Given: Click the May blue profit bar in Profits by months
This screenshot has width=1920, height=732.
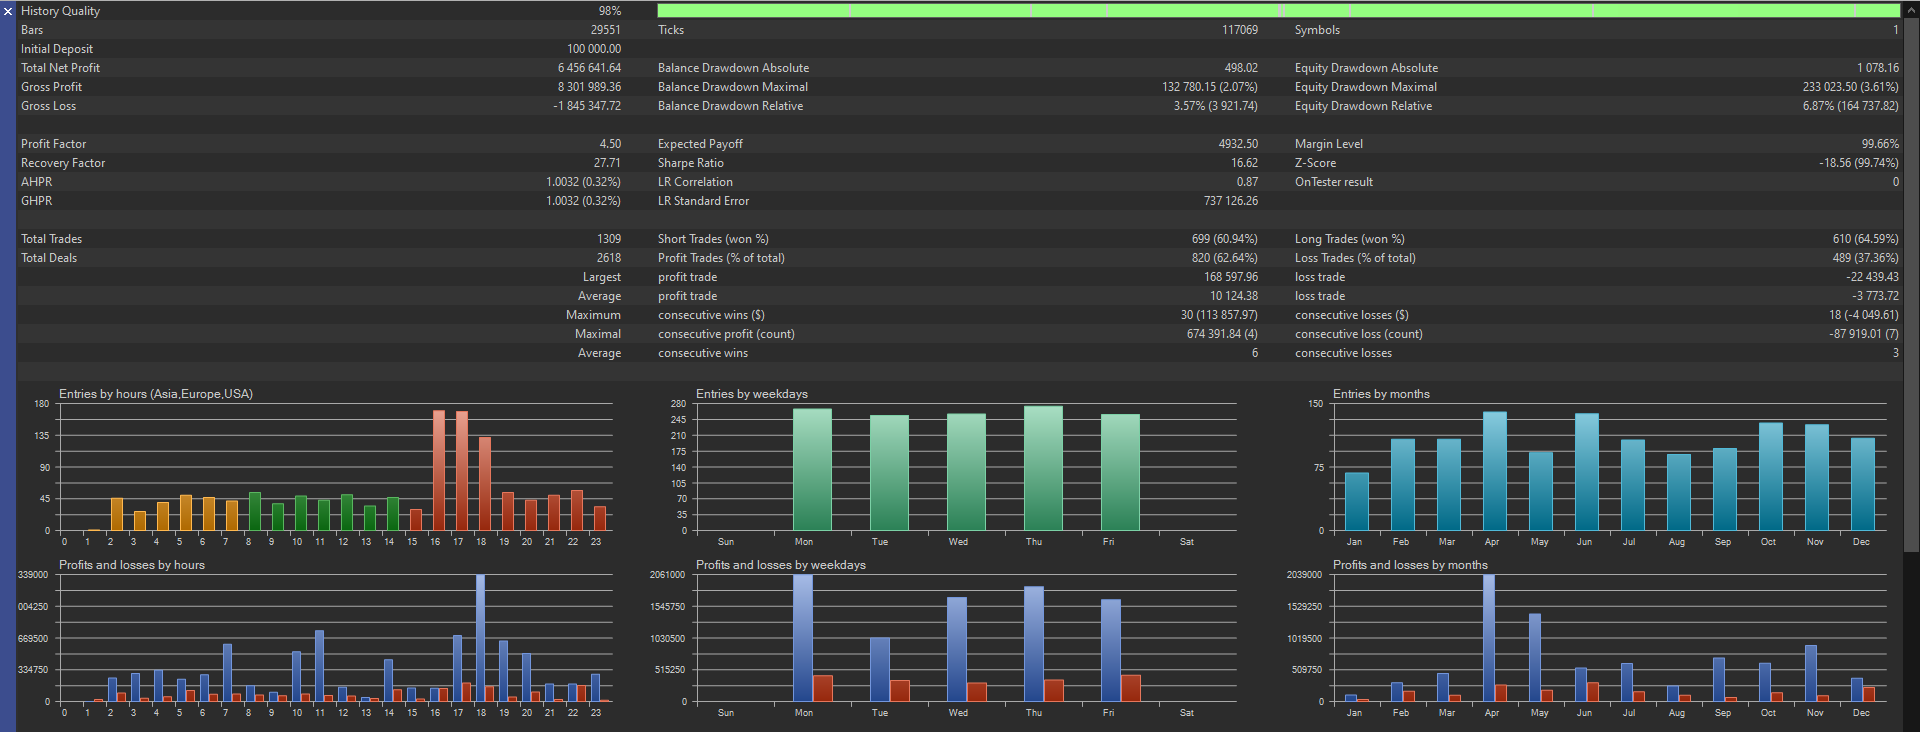Looking at the screenshot, I should pos(1535,657).
